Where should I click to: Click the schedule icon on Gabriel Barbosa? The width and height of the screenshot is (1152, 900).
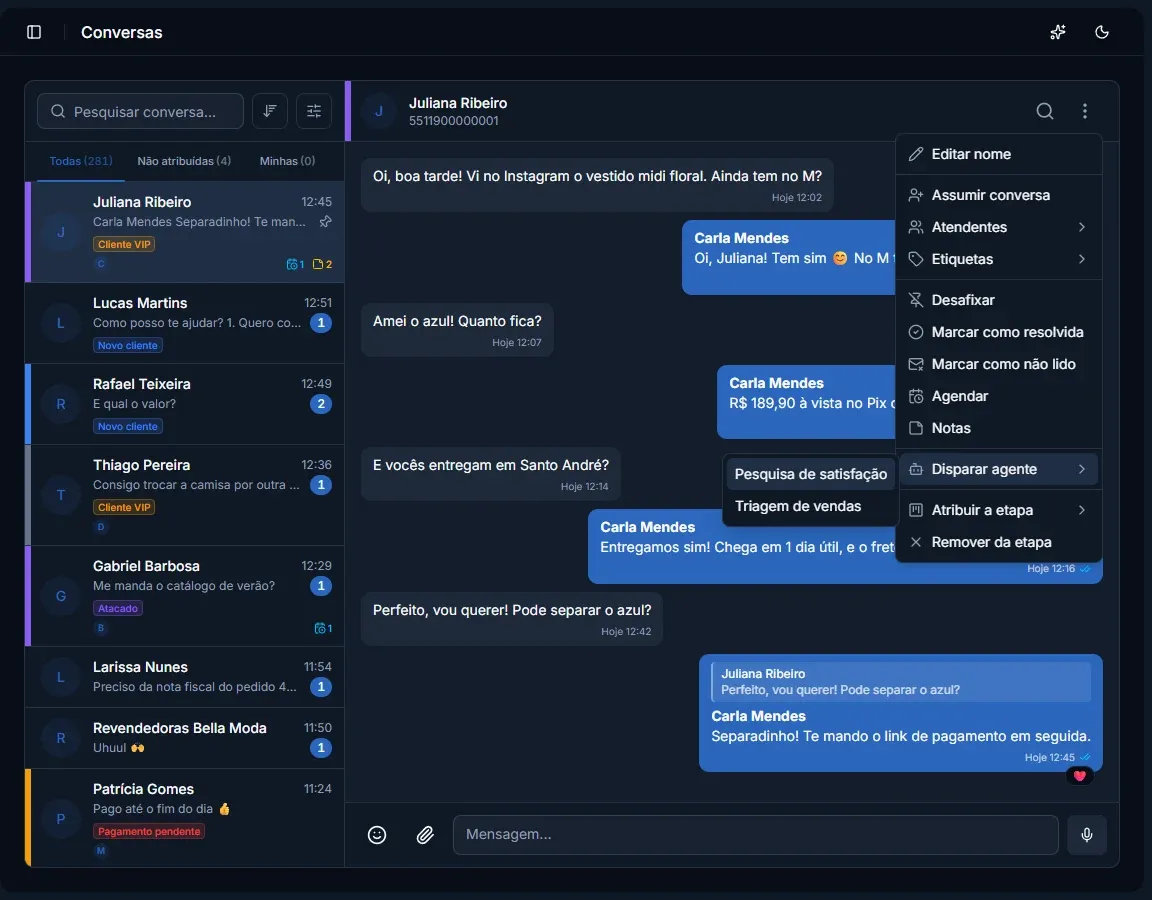pyautogui.click(x=323, y=628)
